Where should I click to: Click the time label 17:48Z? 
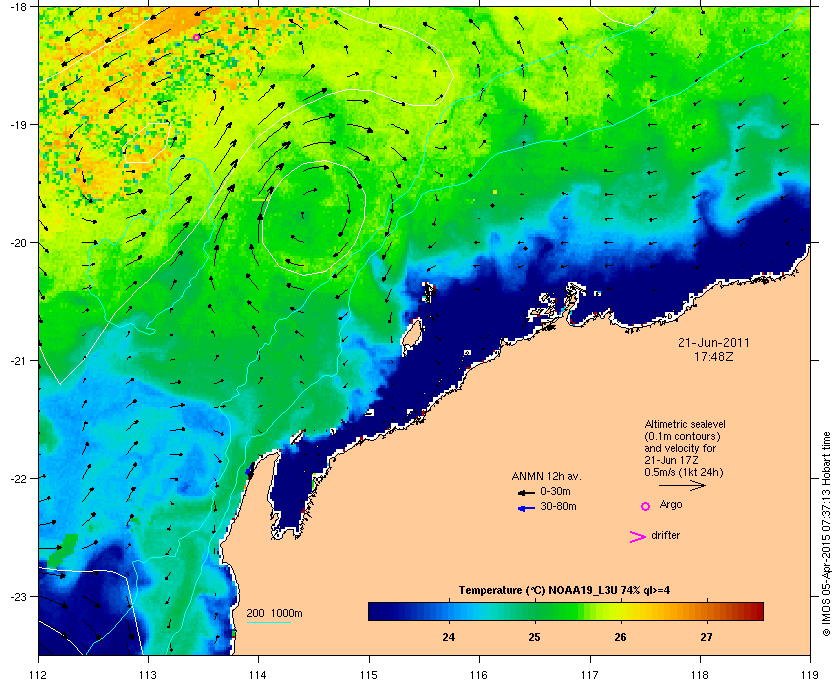point(714,356)
